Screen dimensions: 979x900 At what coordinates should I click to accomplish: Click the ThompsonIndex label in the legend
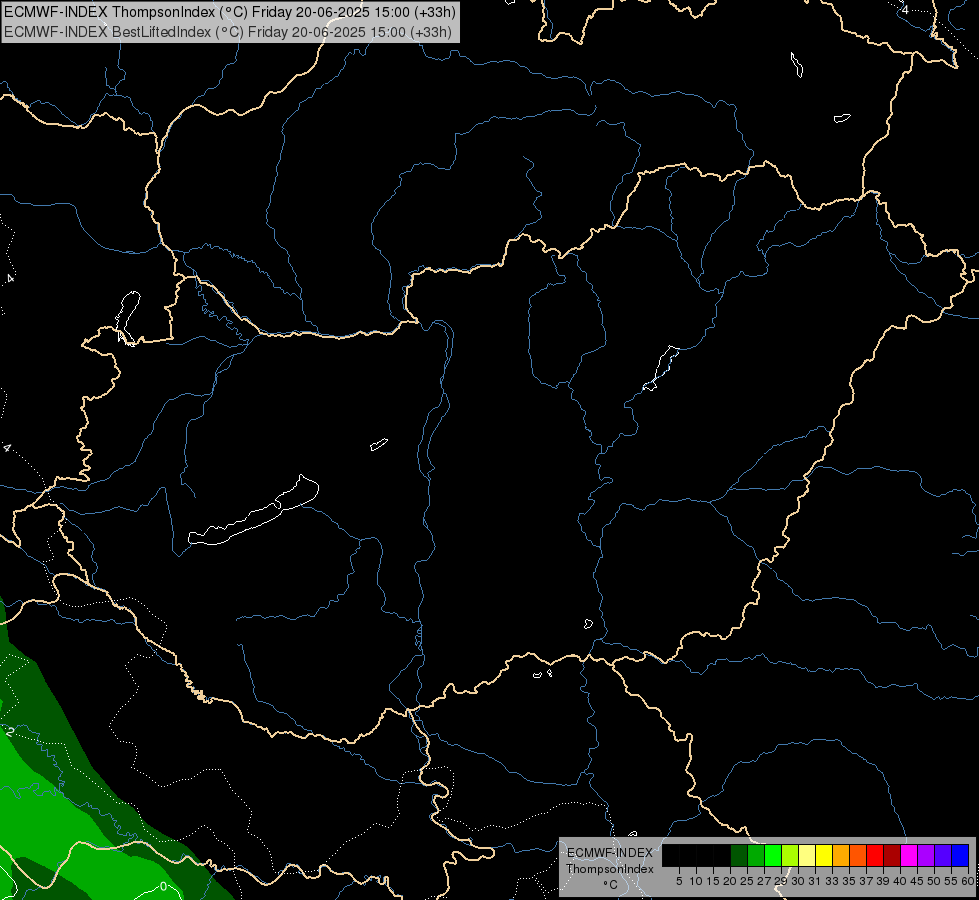[609, 869]
